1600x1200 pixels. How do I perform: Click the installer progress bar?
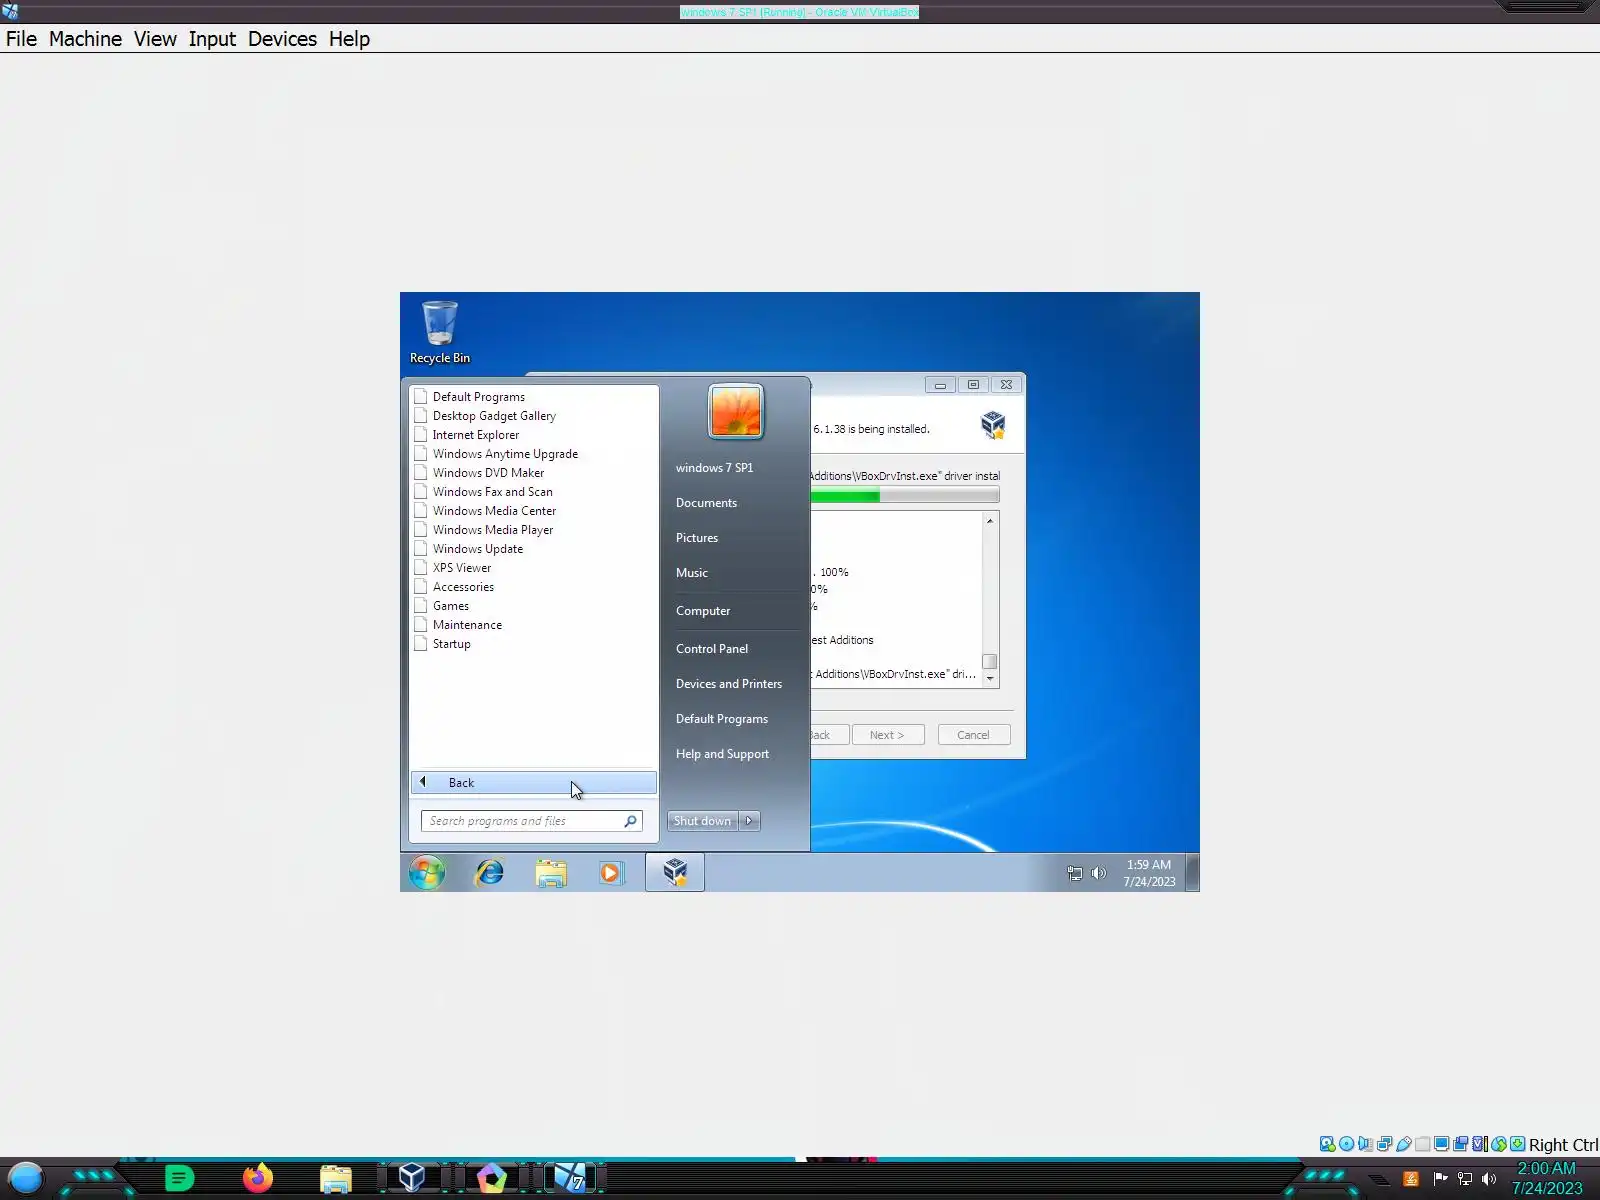[904, 496]
